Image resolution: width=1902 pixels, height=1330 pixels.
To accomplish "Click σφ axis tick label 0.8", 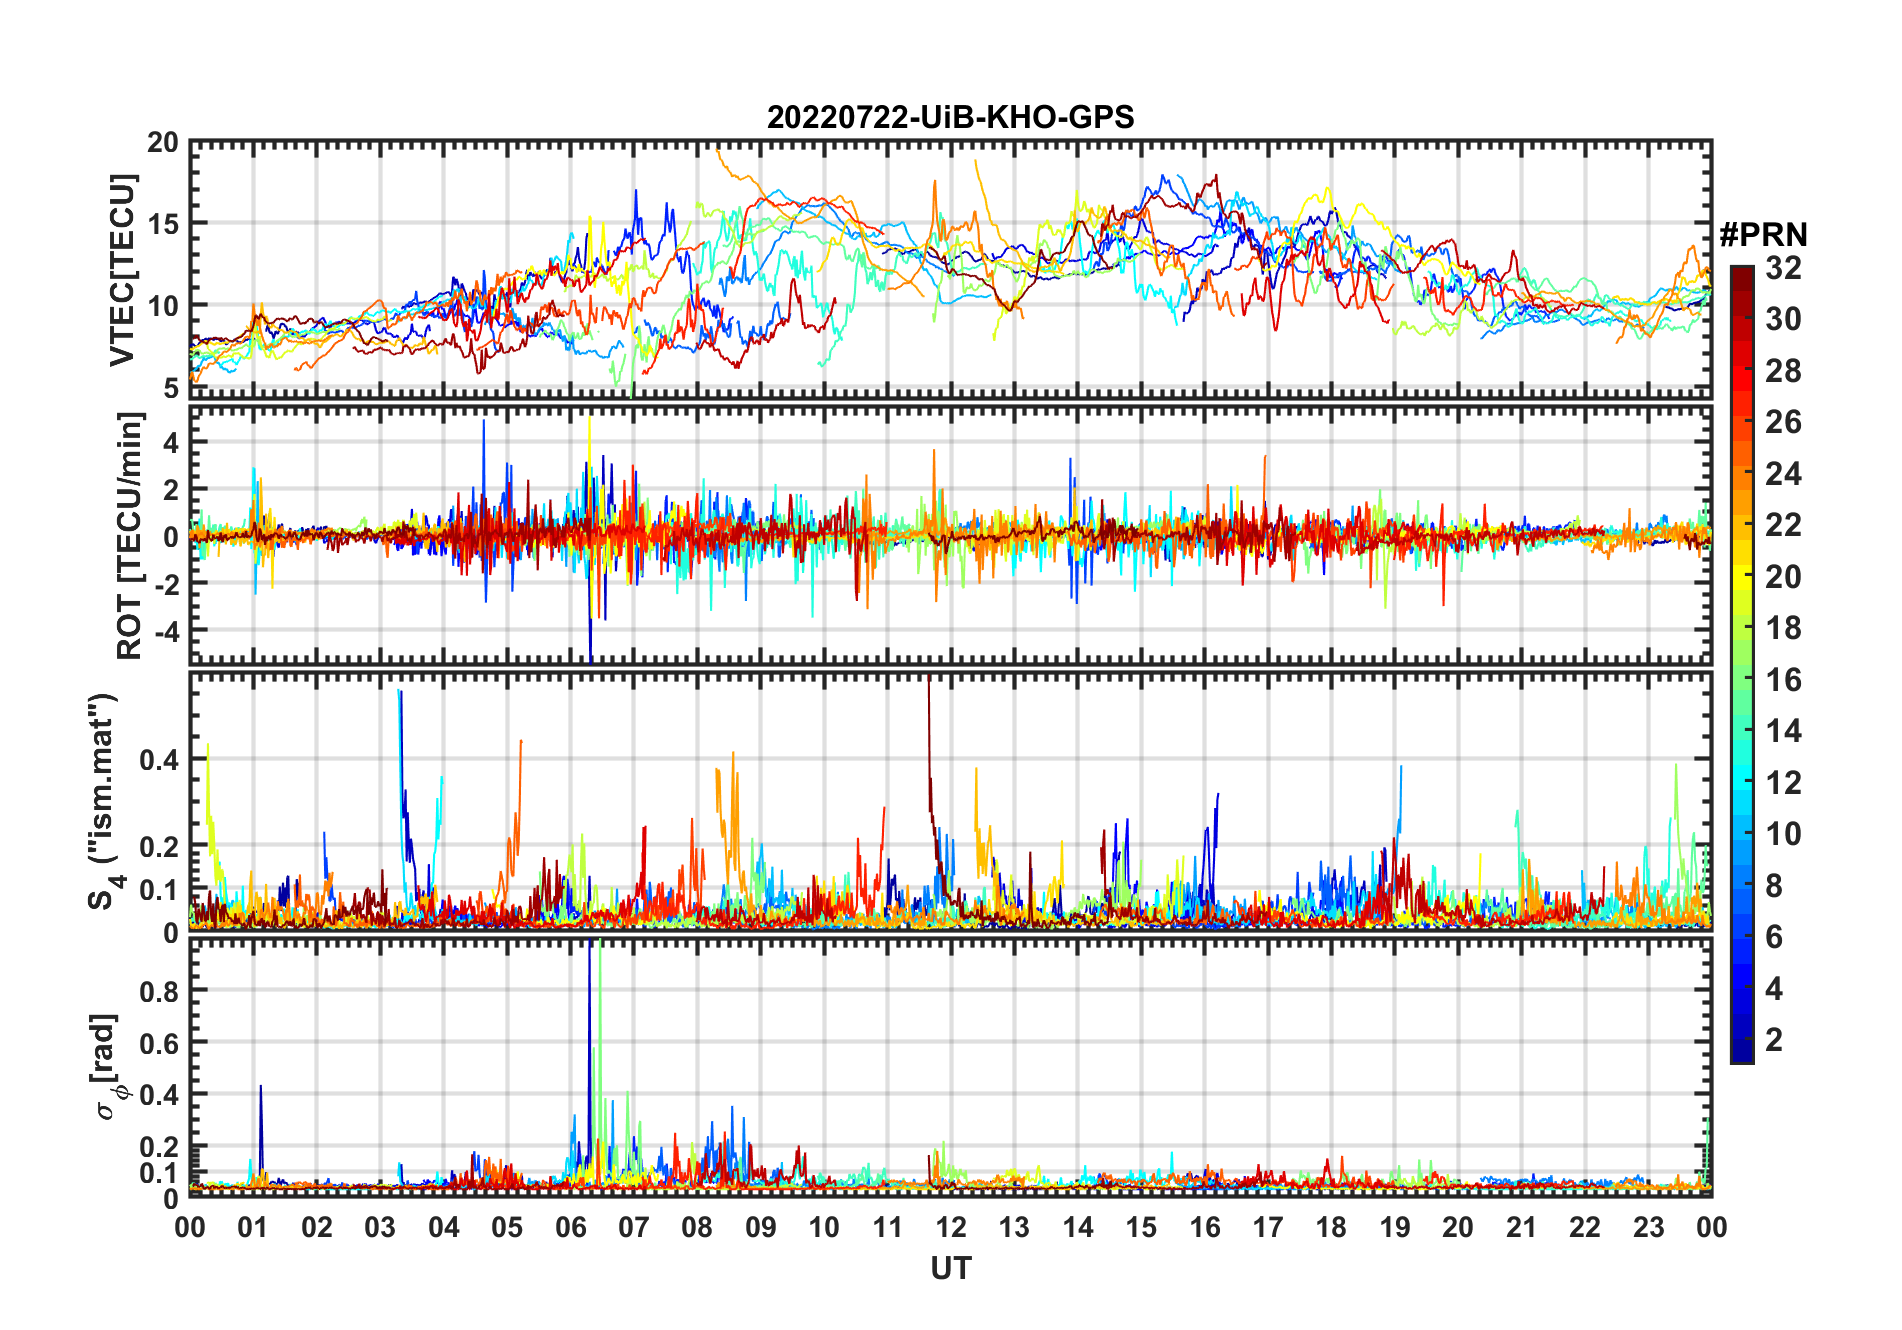I will pos(160,991).
